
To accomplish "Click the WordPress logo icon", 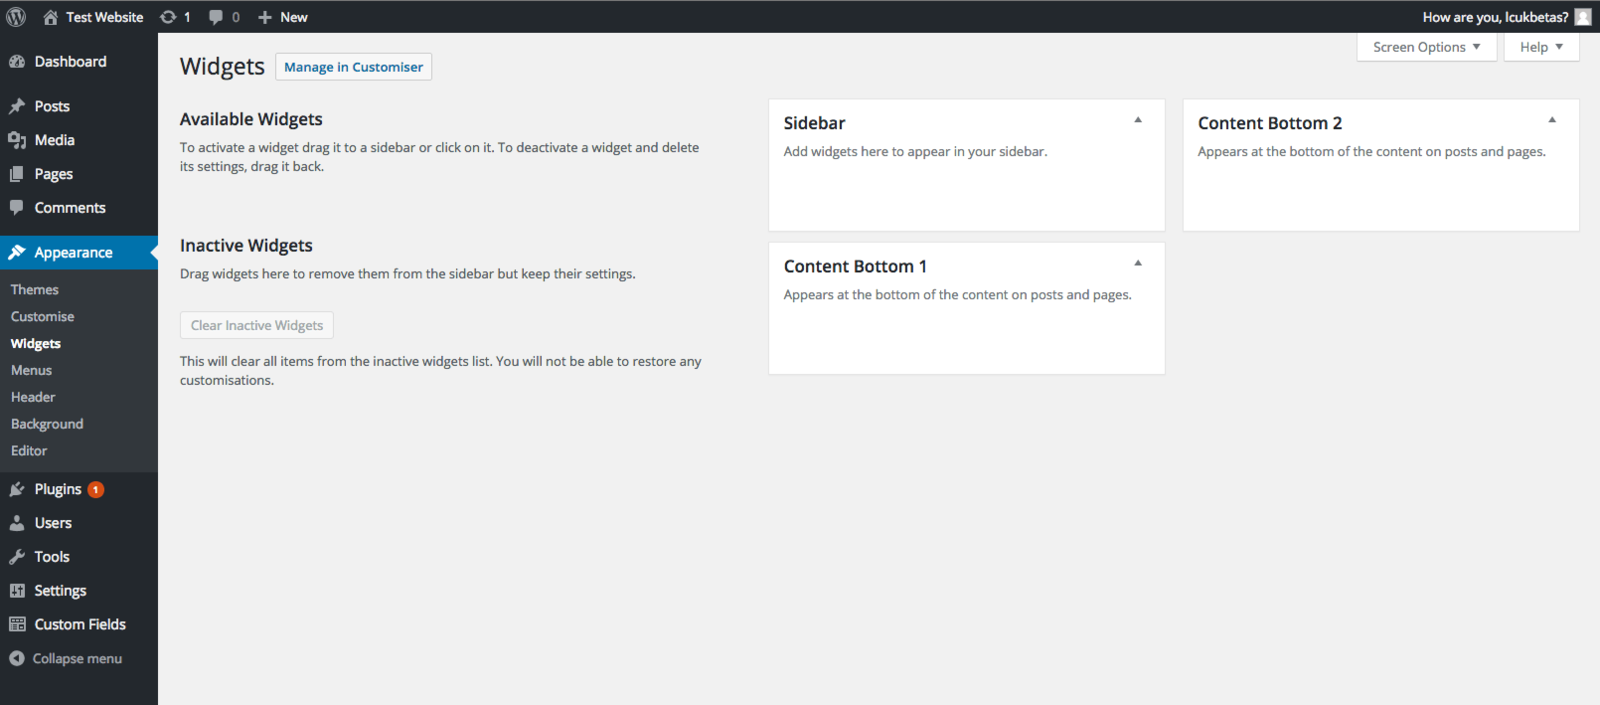I will click(x=16, y=17).
